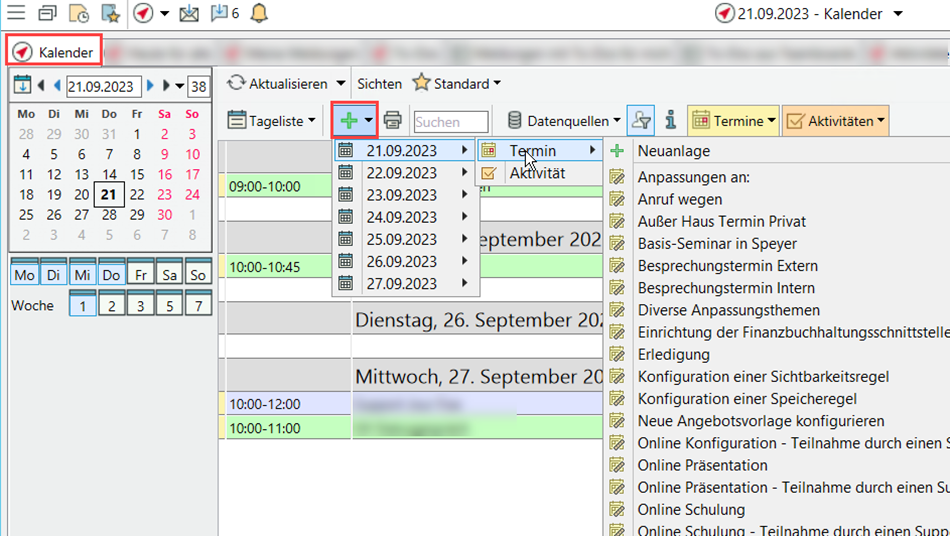Select the 2 weeks view toggle

(x=112, y=305)
